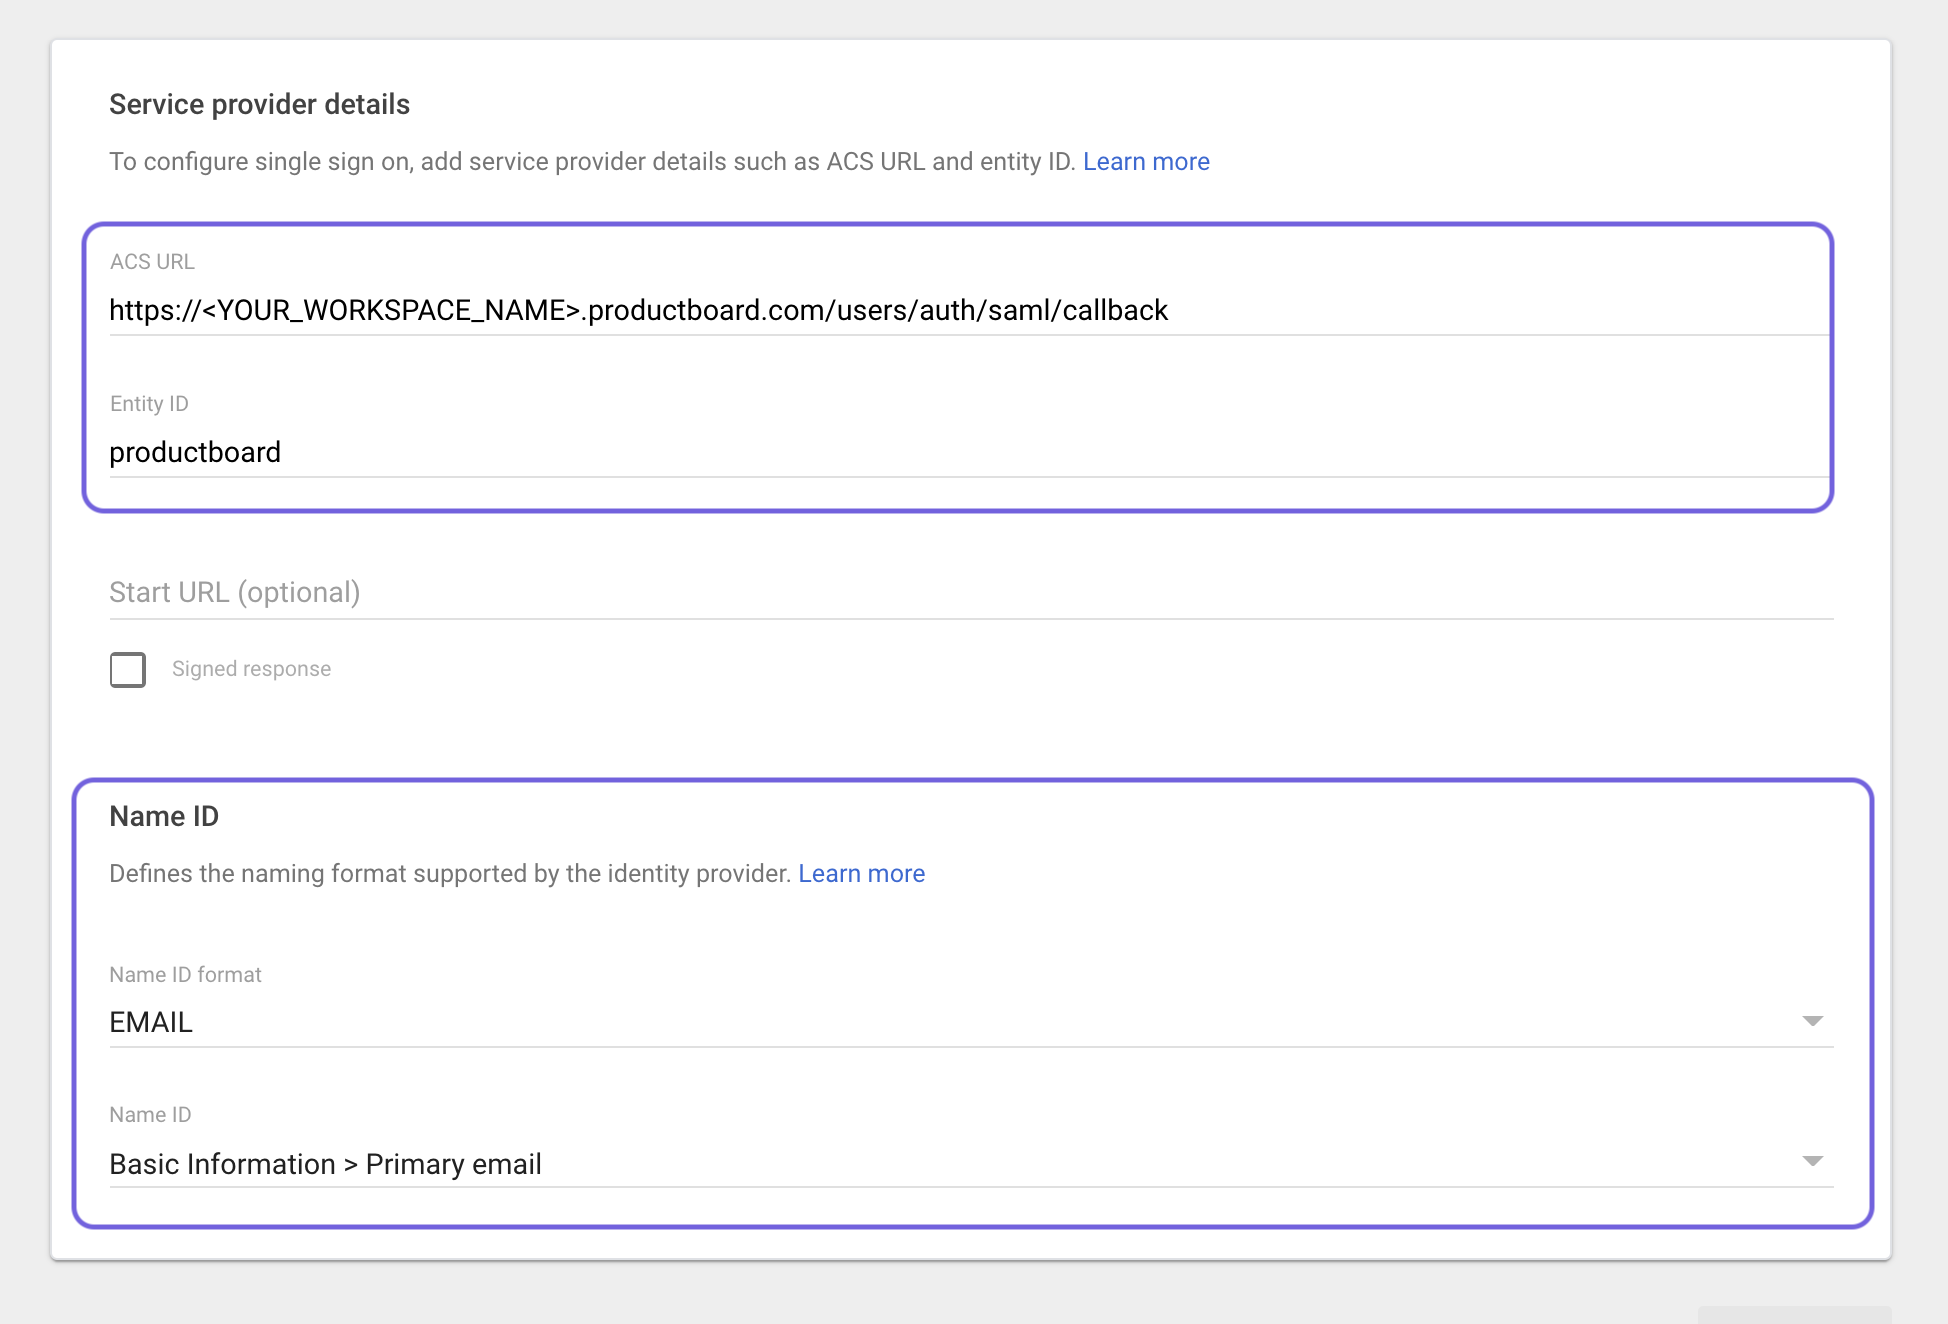Open the Name ID format dropdown showing EMAIL
This screenshot has height=1324, width=1948.
pos(970,1022)
